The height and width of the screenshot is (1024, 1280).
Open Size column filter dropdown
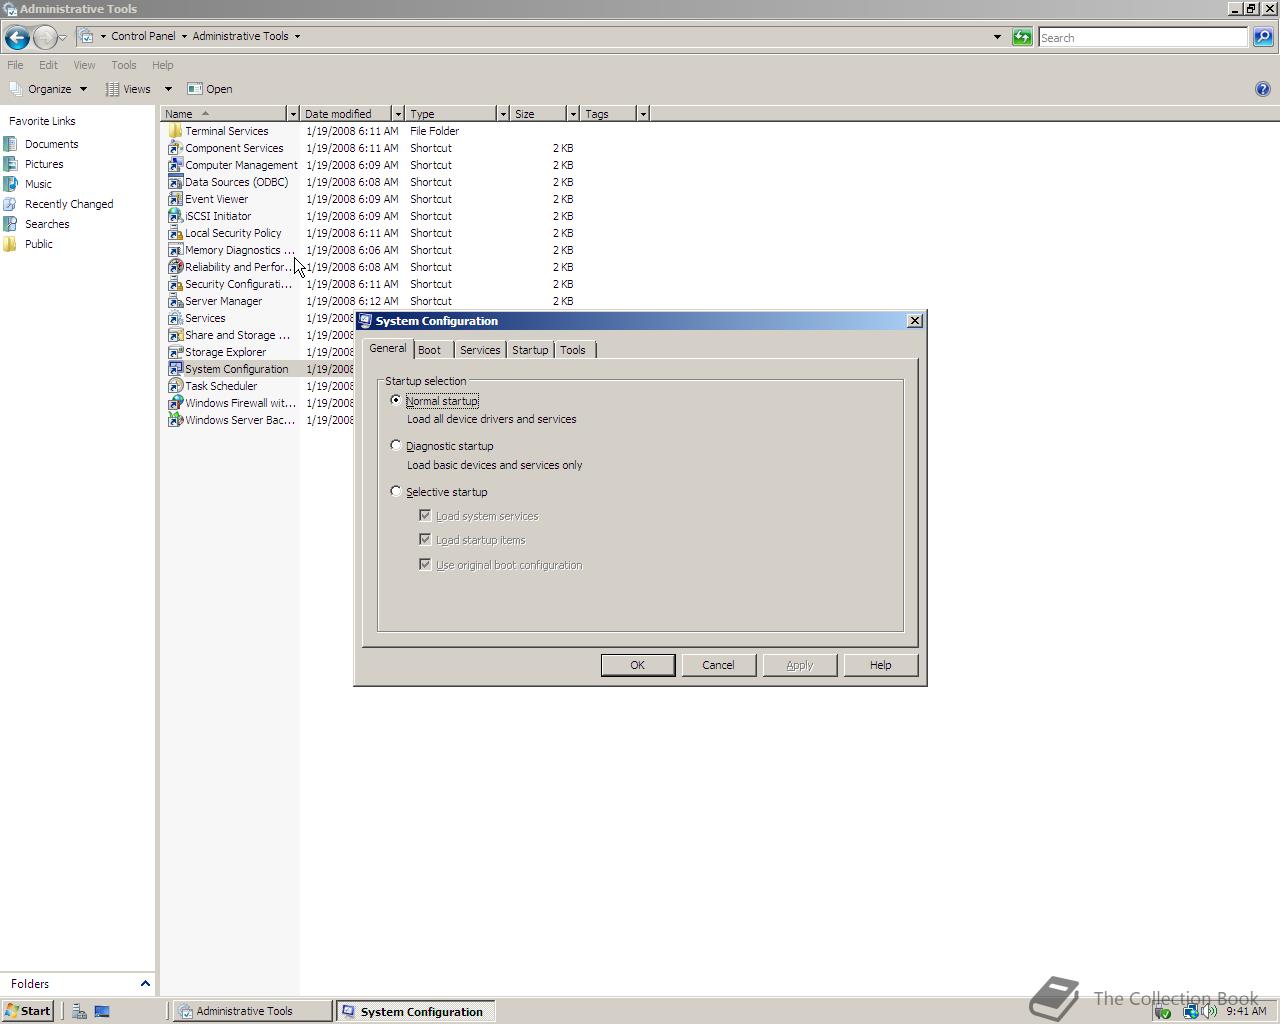pos(572,114)
